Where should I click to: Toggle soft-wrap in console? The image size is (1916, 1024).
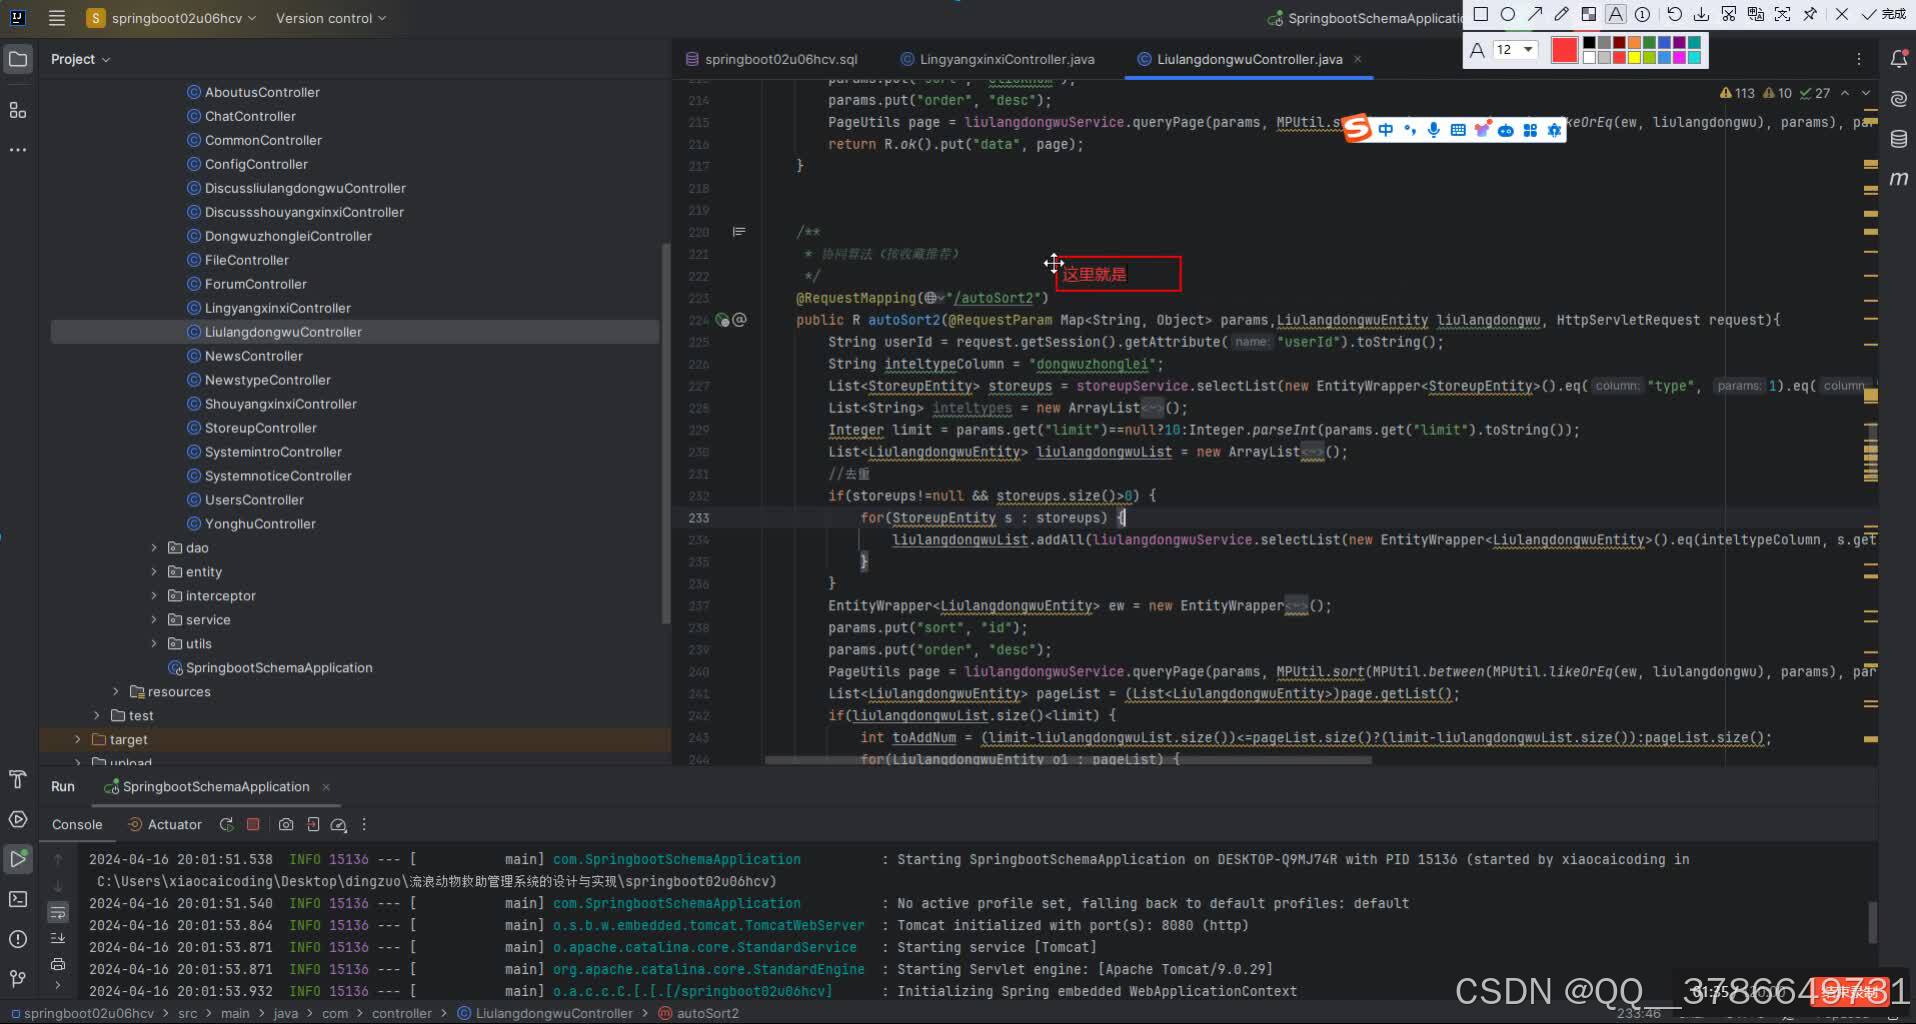[58, 912]
